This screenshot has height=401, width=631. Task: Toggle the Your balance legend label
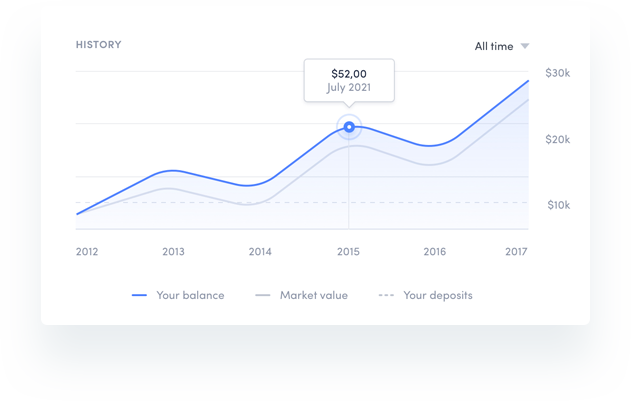pos(190,295)
